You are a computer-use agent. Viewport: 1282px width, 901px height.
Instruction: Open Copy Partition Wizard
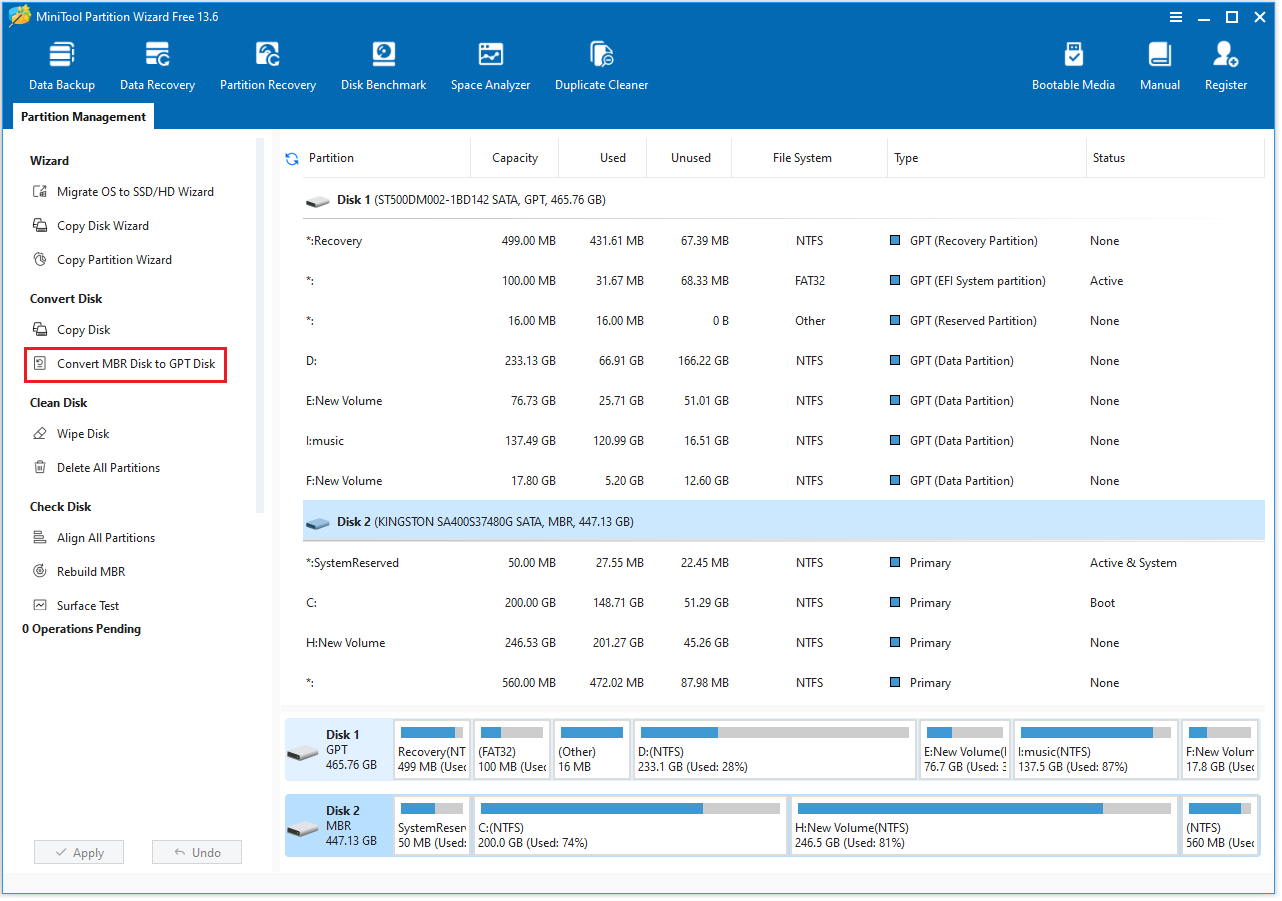[x=102, y=260]
